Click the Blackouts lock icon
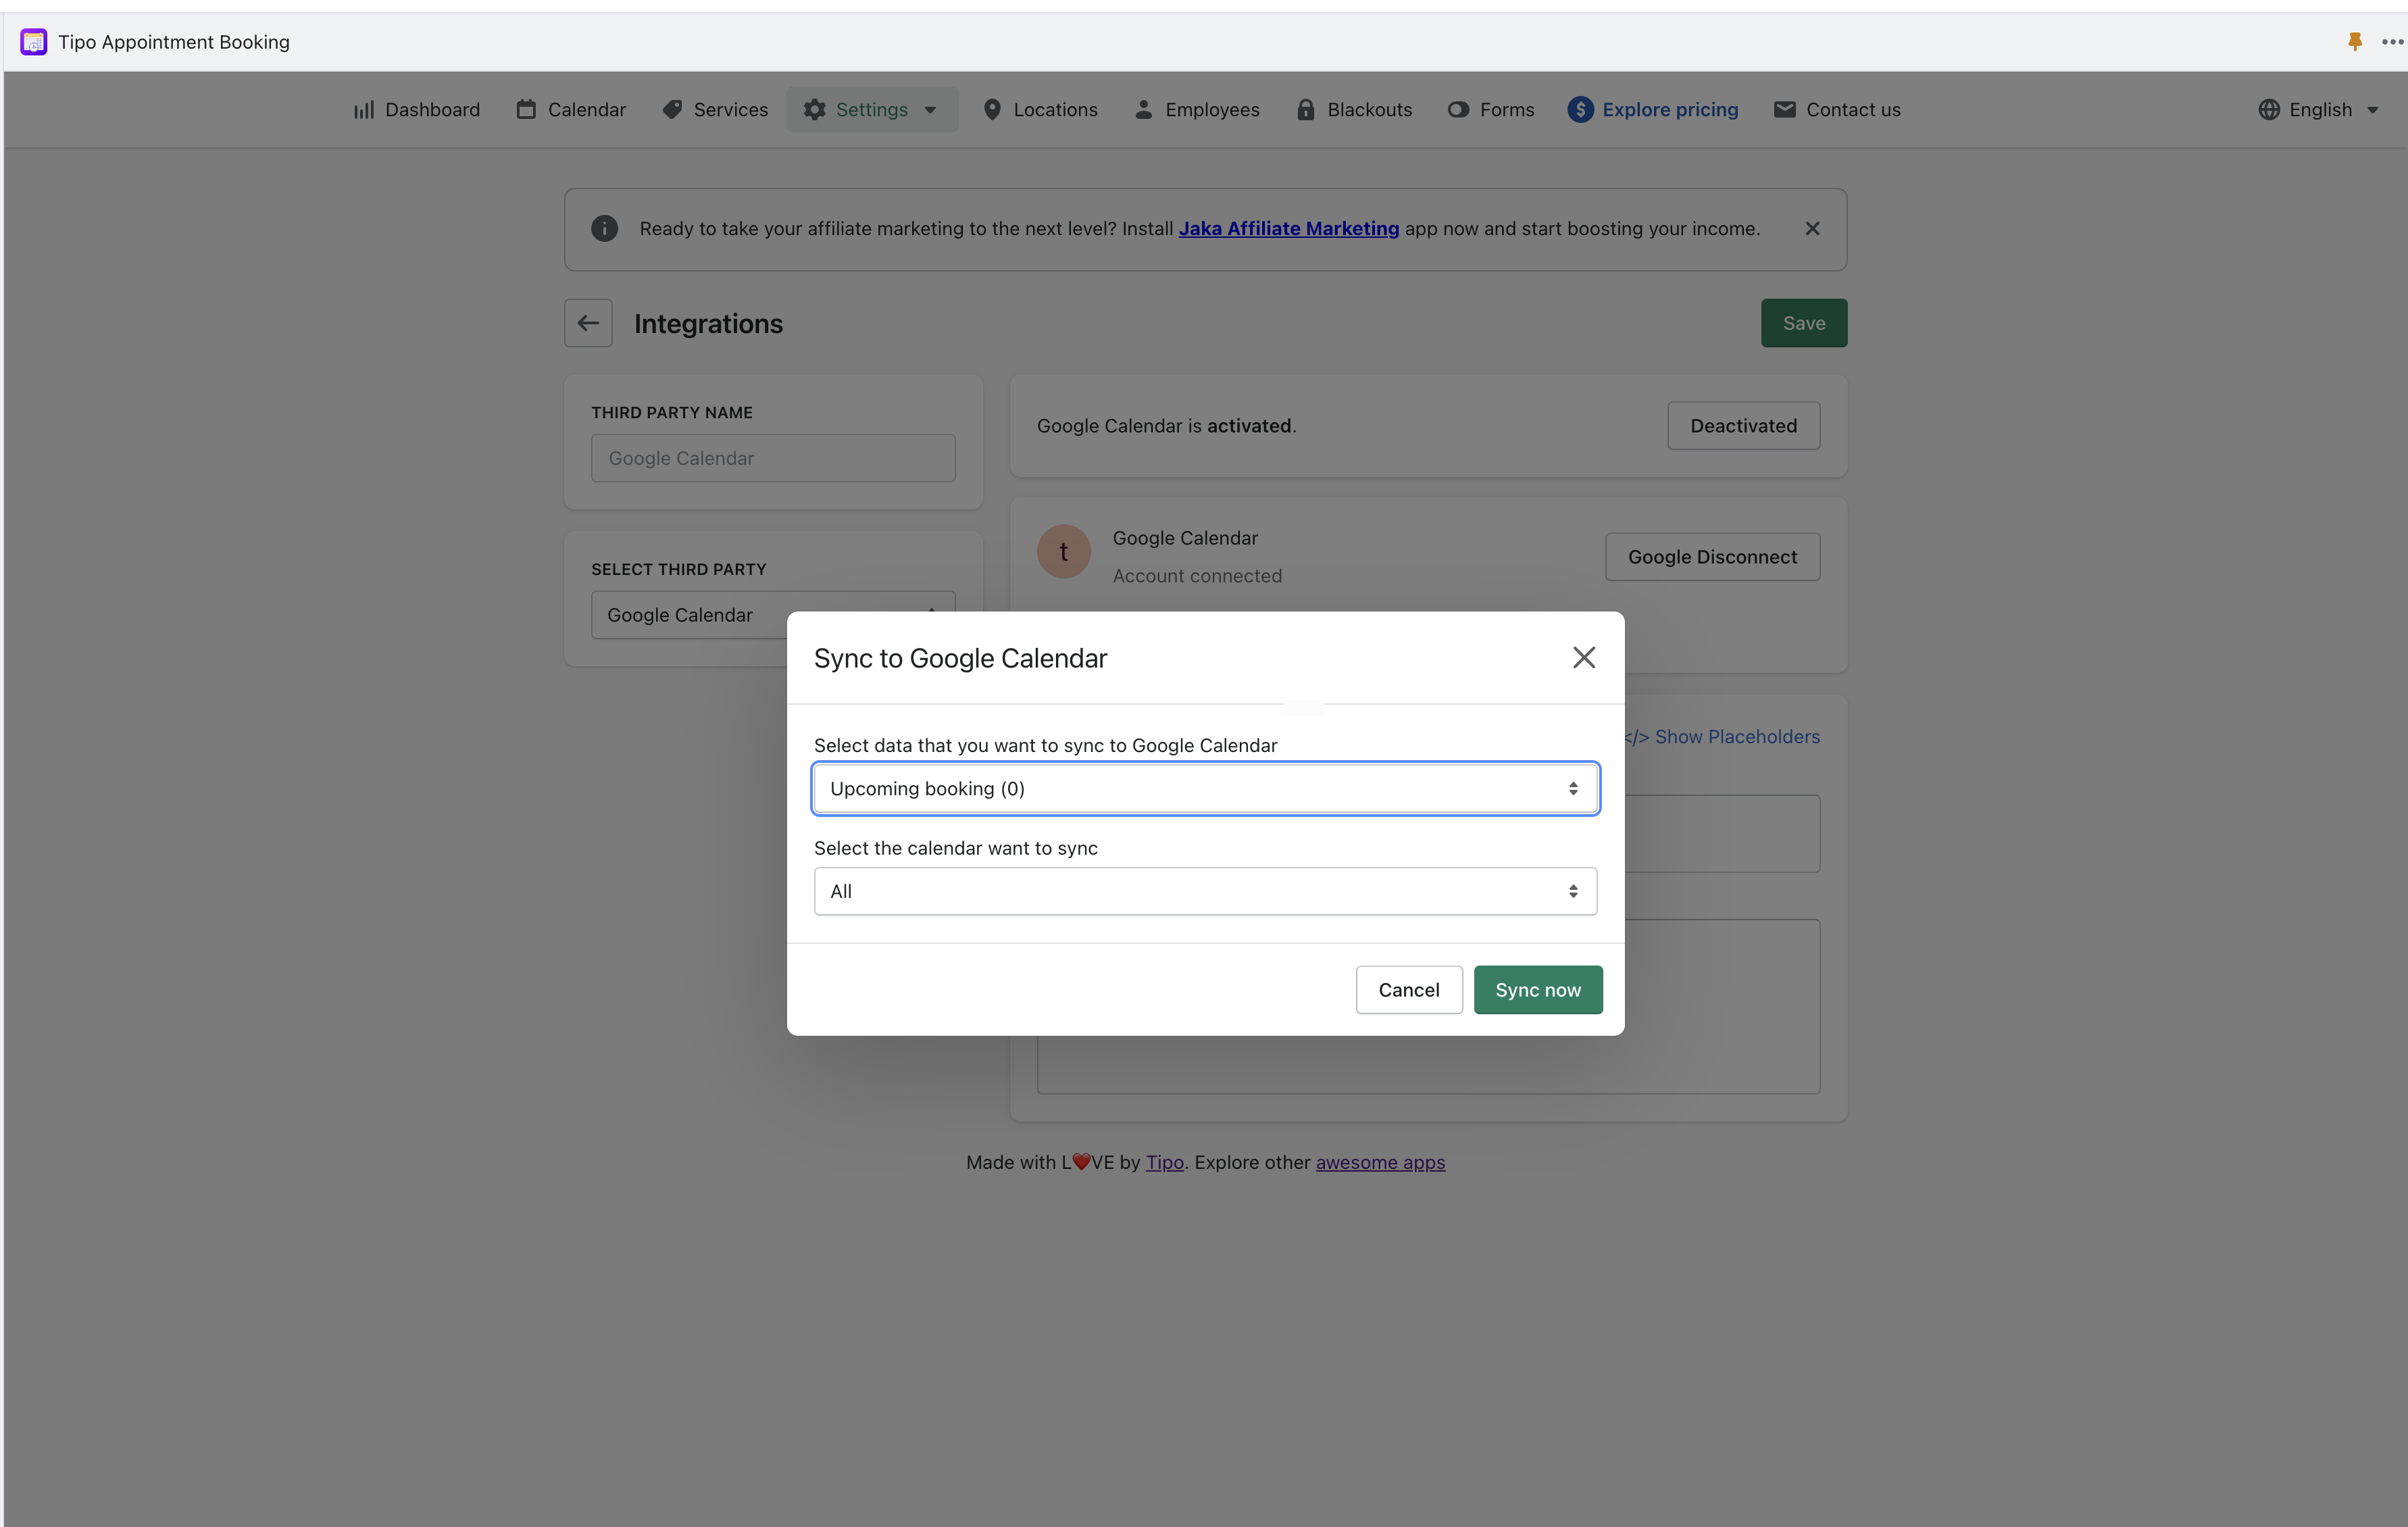The width and height of the screenshot is (2408, 1527). (x=1304, y=109)
